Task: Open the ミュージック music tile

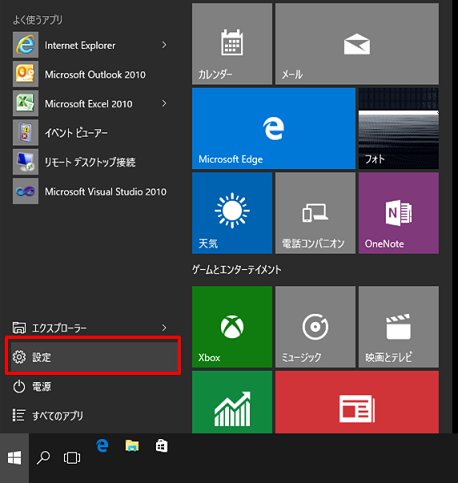Action: point(315,327)
